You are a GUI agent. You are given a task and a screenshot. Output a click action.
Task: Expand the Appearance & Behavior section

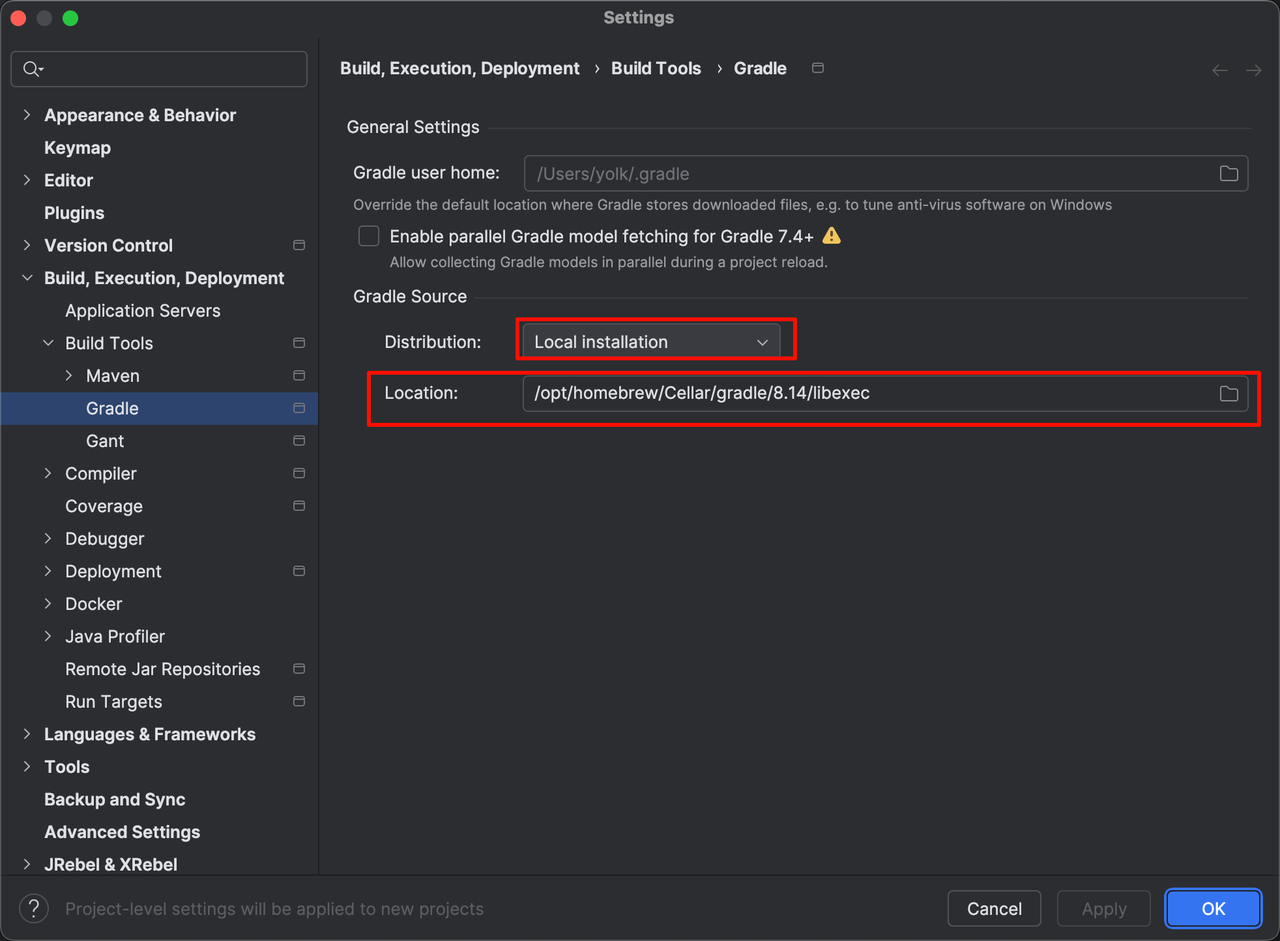tap(27, 115)
